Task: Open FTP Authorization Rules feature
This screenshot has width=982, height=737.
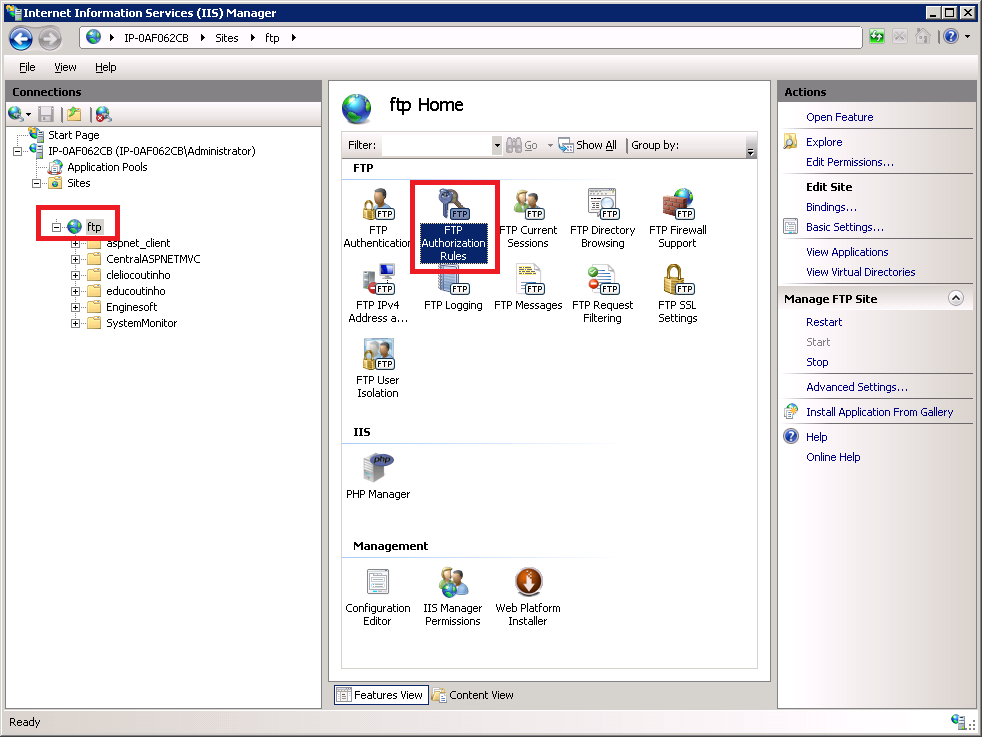Action: [453, 225]
